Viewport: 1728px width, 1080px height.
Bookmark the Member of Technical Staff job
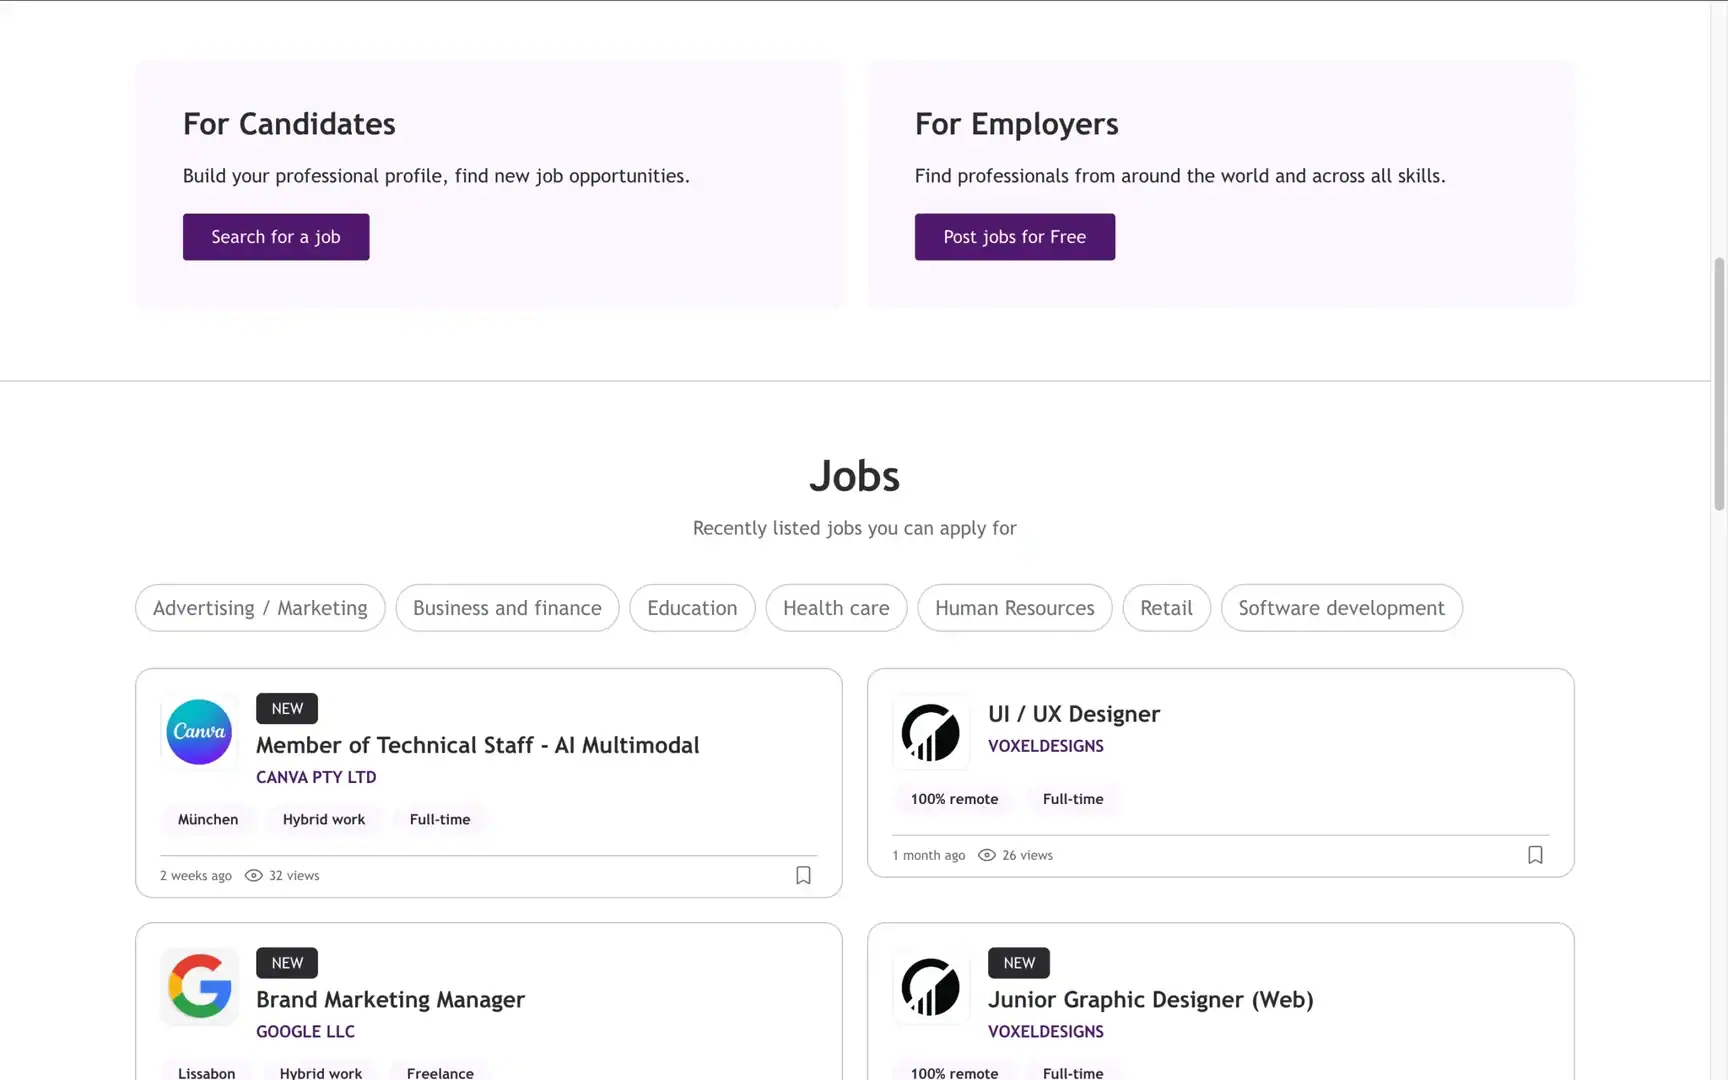[x=803, y=875]
